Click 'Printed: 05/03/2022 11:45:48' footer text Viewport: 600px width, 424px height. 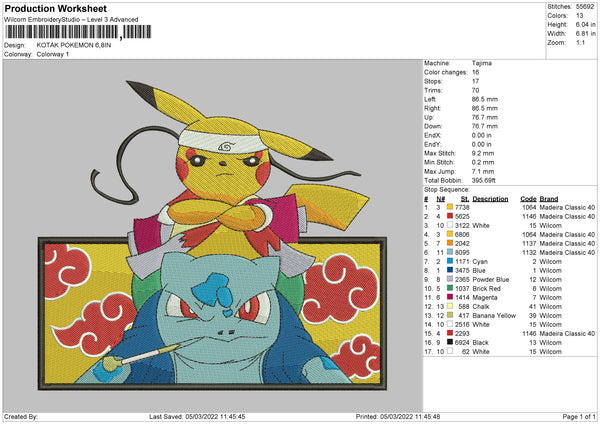click(x=398, y=416)
